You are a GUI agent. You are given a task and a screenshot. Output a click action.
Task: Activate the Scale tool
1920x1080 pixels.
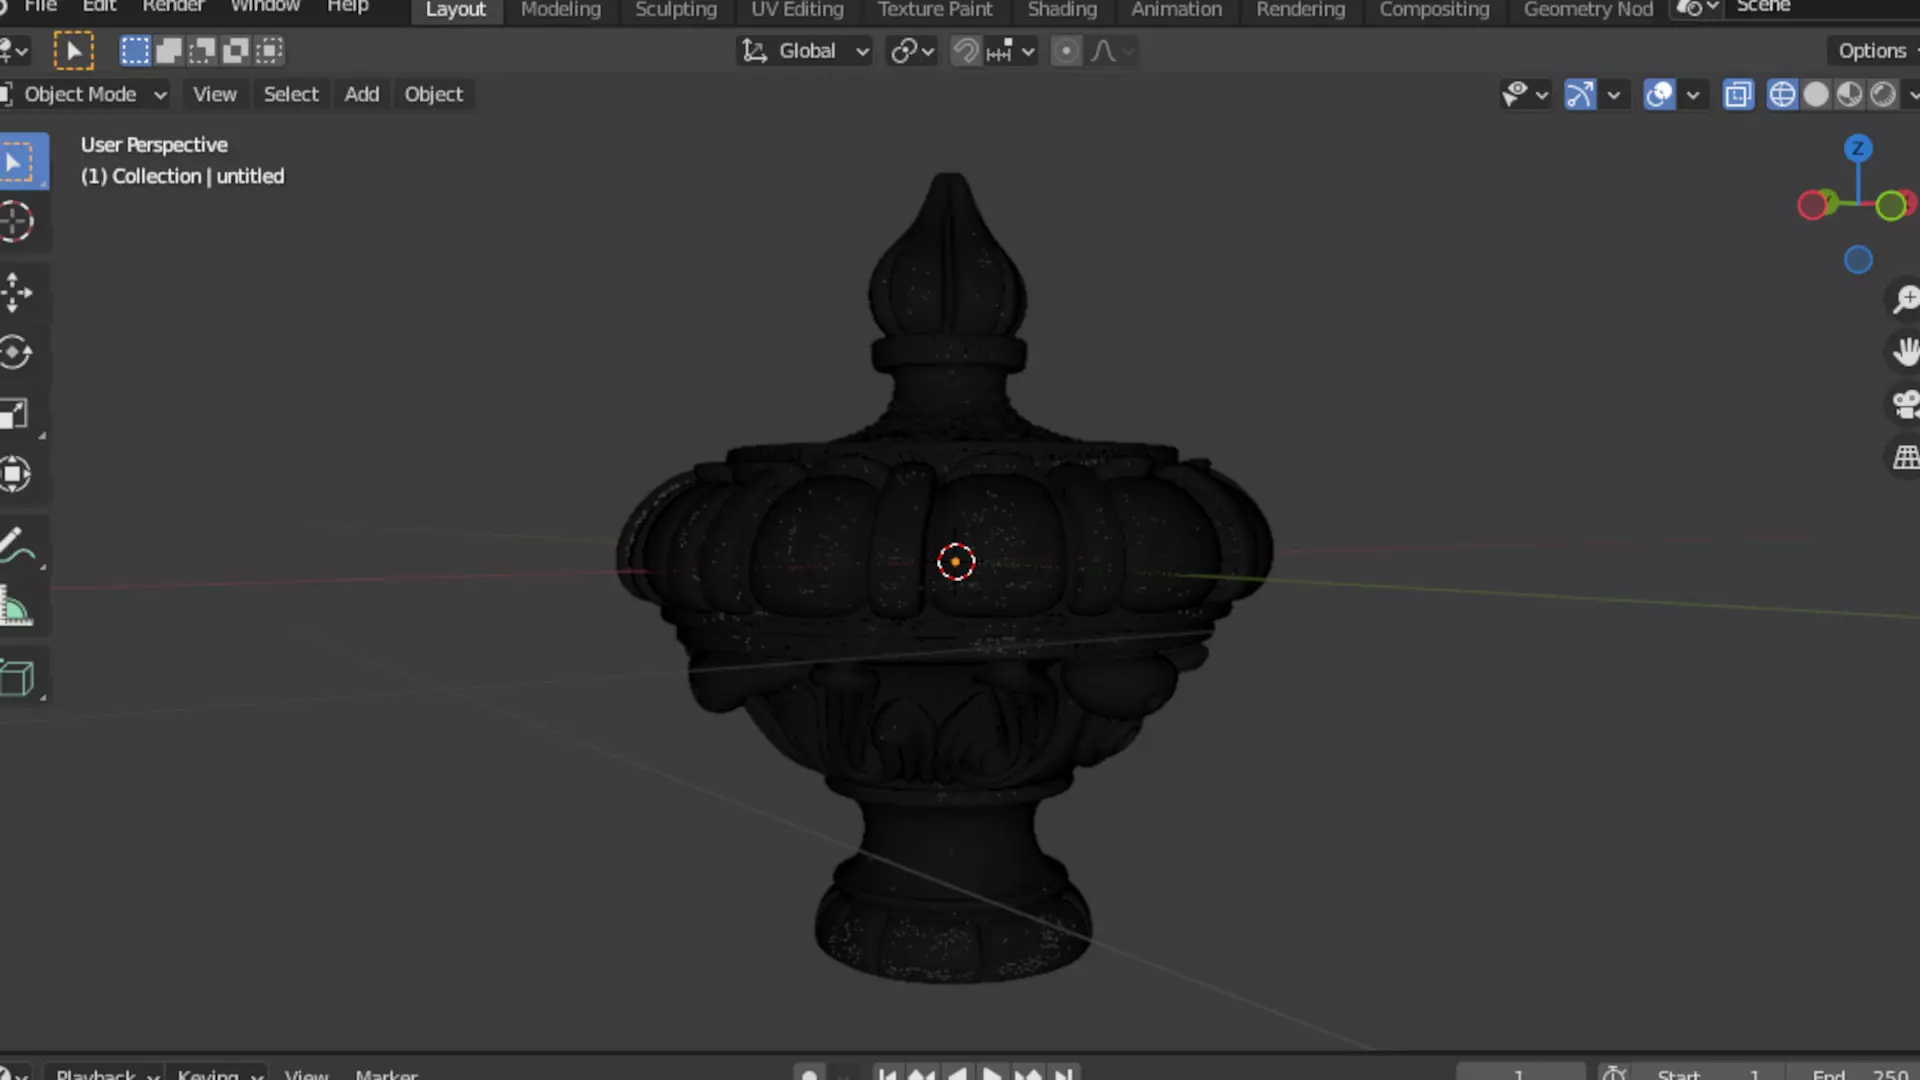pos(16,414)
